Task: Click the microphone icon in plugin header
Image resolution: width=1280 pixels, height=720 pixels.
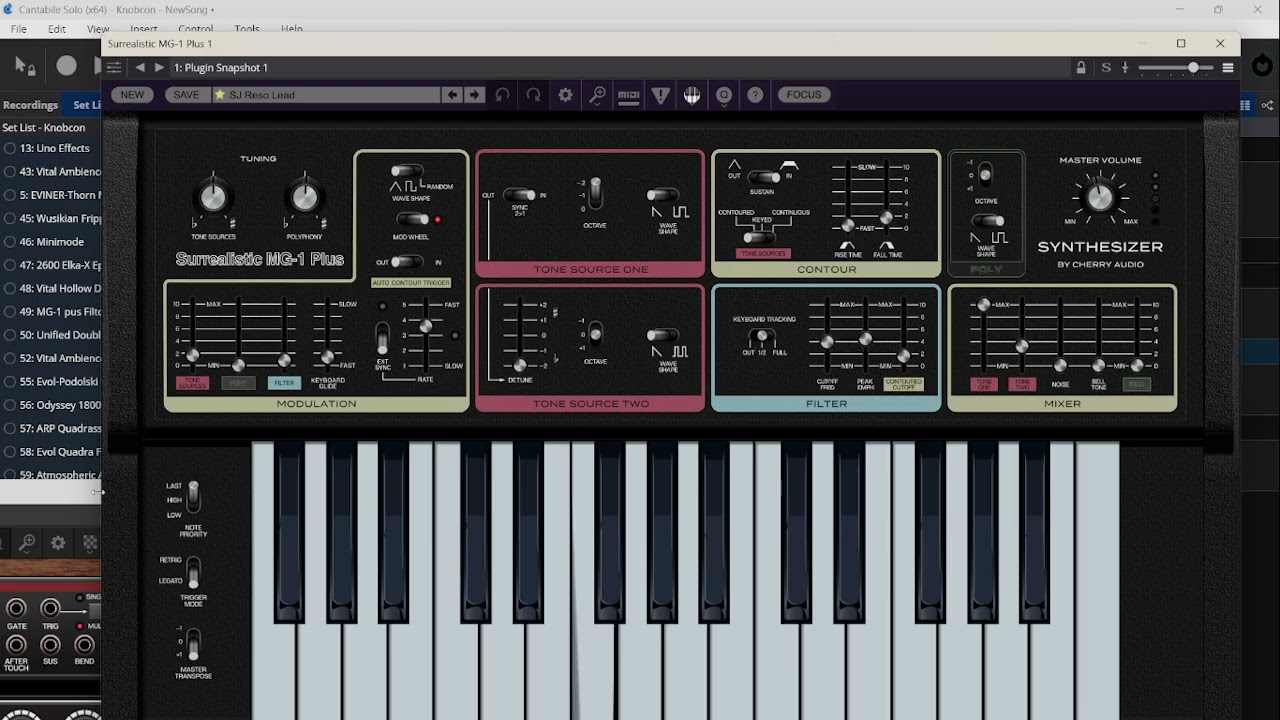Action: [x=1125, y=68]
